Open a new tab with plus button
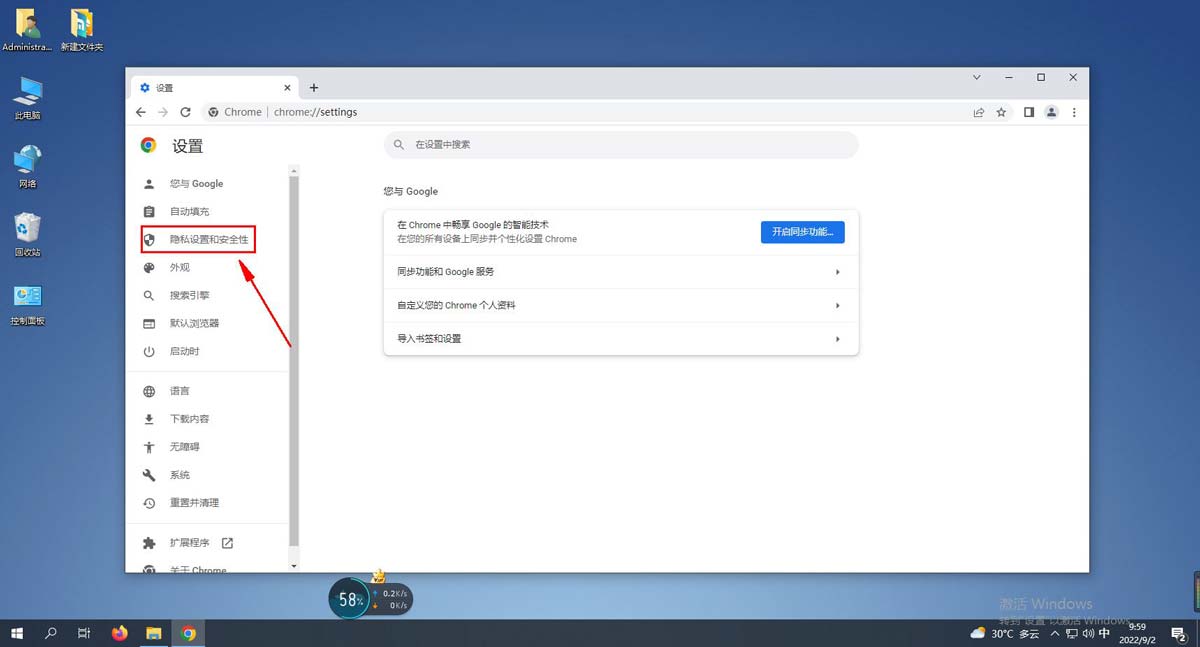1200x647 pixels. click(x=313, y=88)
